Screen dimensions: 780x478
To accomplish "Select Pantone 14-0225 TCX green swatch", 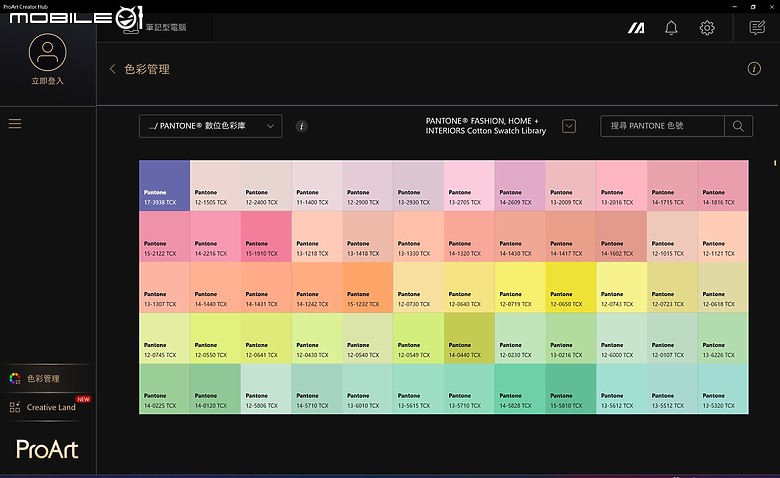I will (165, 388).
